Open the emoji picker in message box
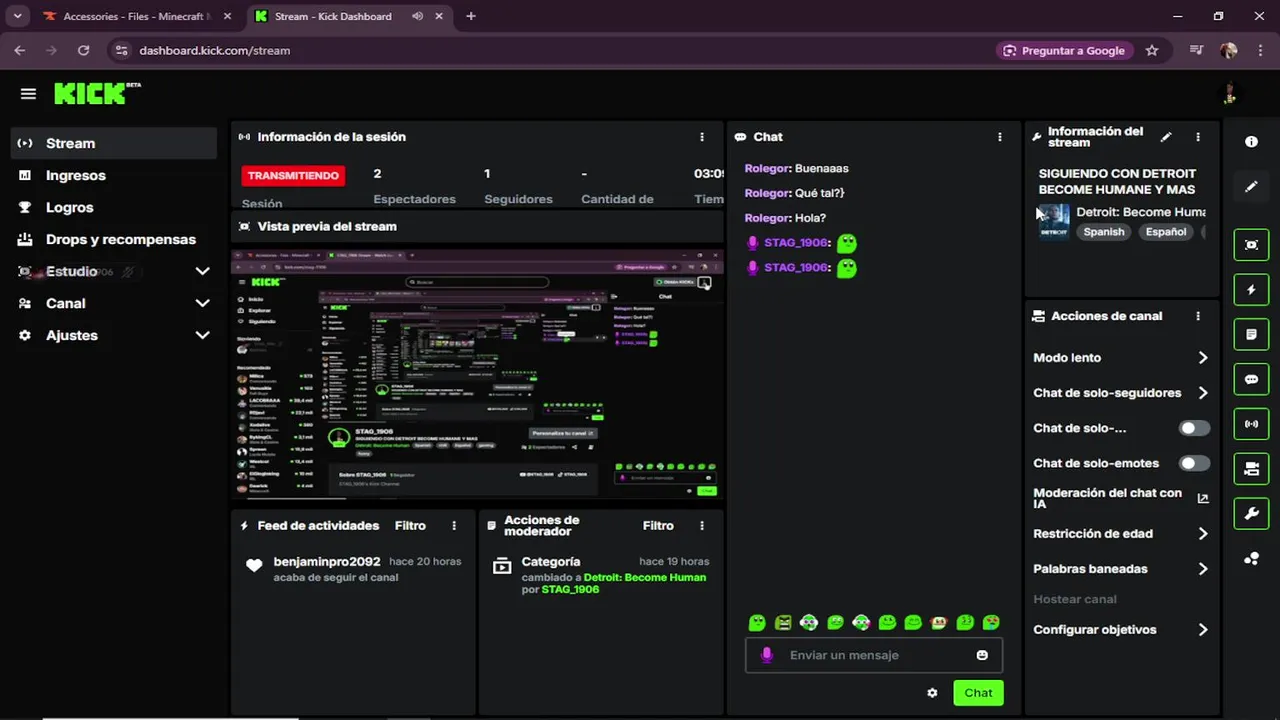1280x720 pixels. point(982,655)
